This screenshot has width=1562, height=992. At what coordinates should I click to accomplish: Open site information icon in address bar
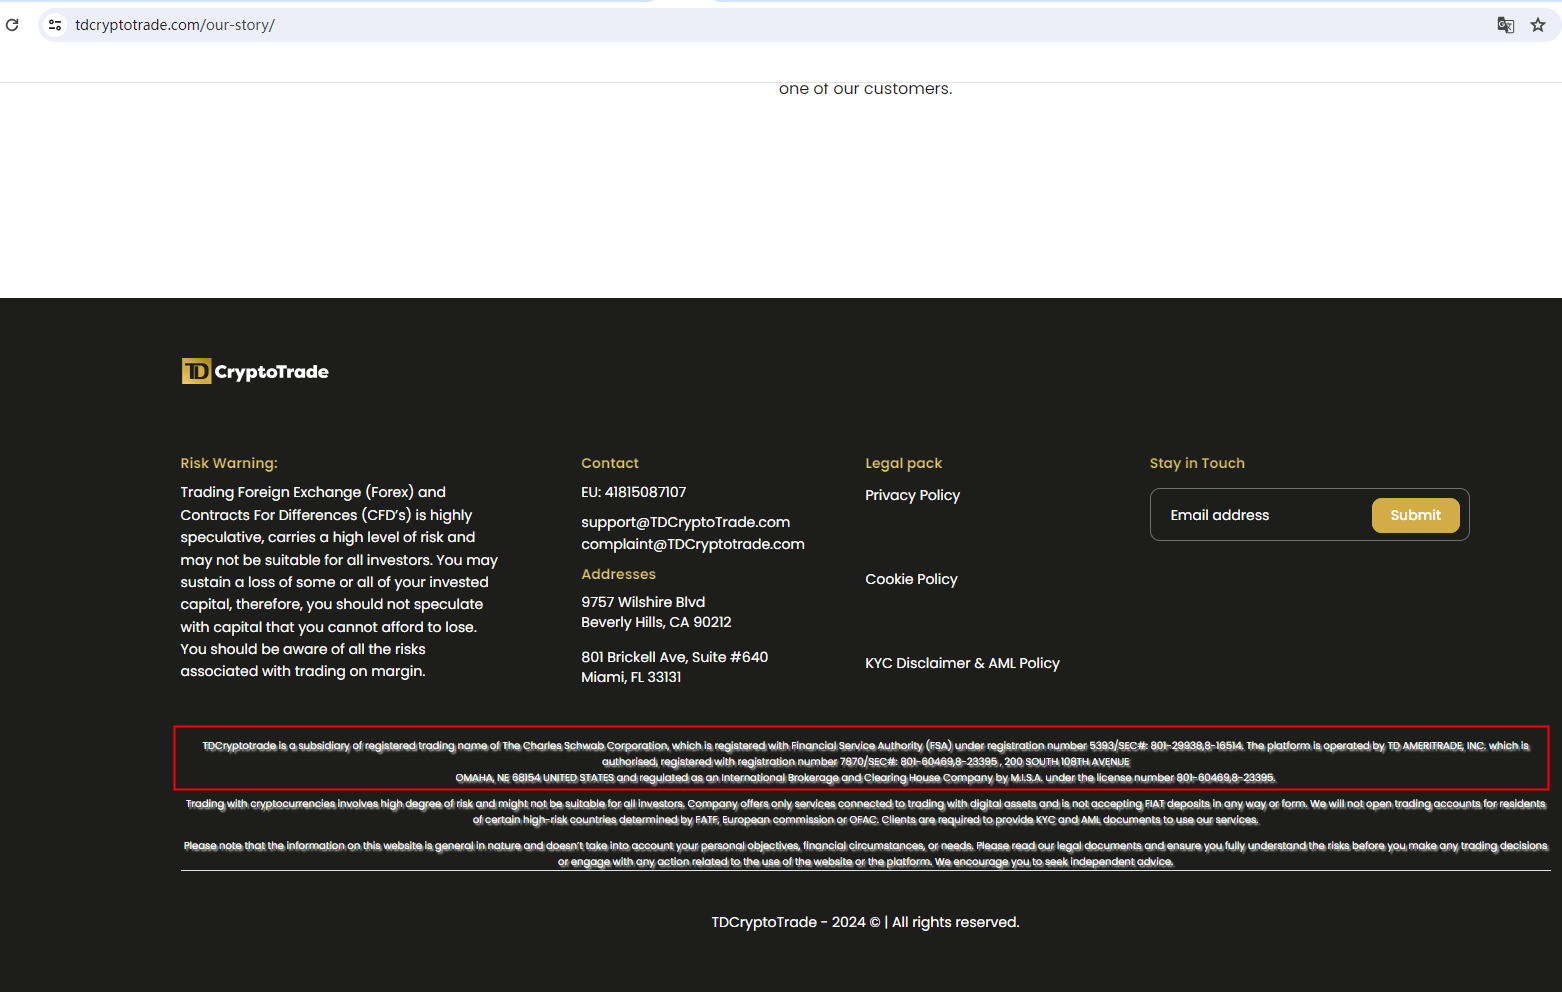55,25
